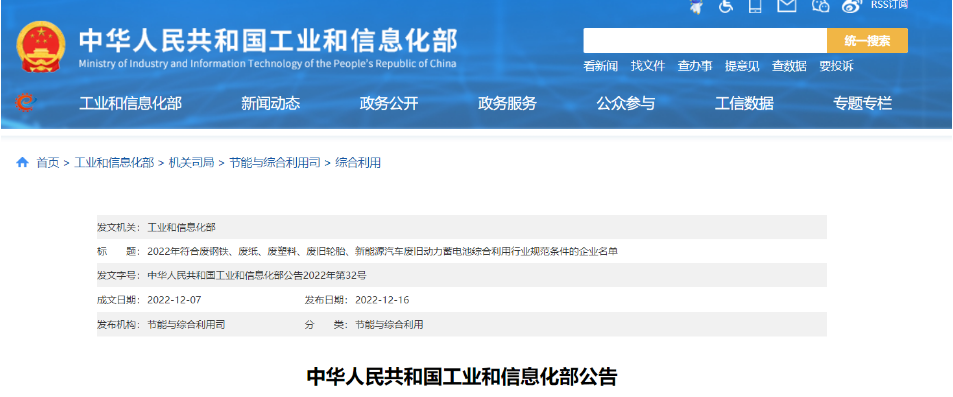Open the RSS订阅 link
Viewport: 953px width, 397px height.
(889, 5)
